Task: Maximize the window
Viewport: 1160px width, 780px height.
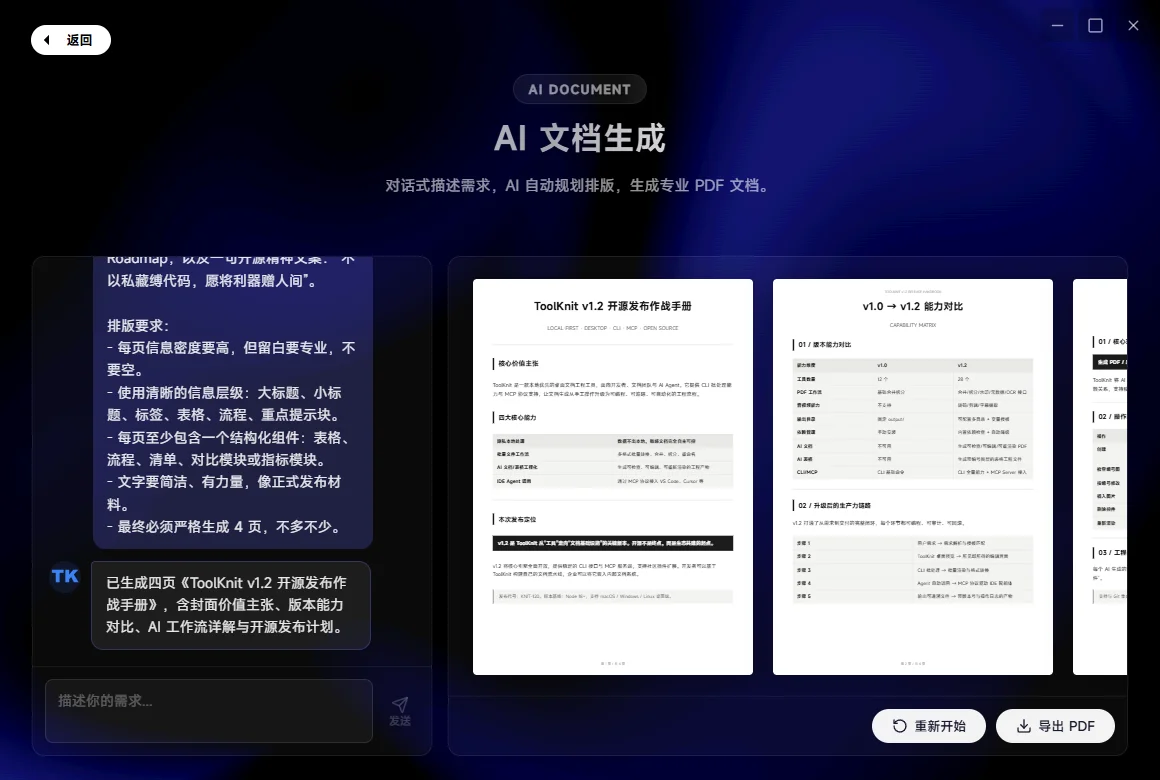Action: [1096, 25]
